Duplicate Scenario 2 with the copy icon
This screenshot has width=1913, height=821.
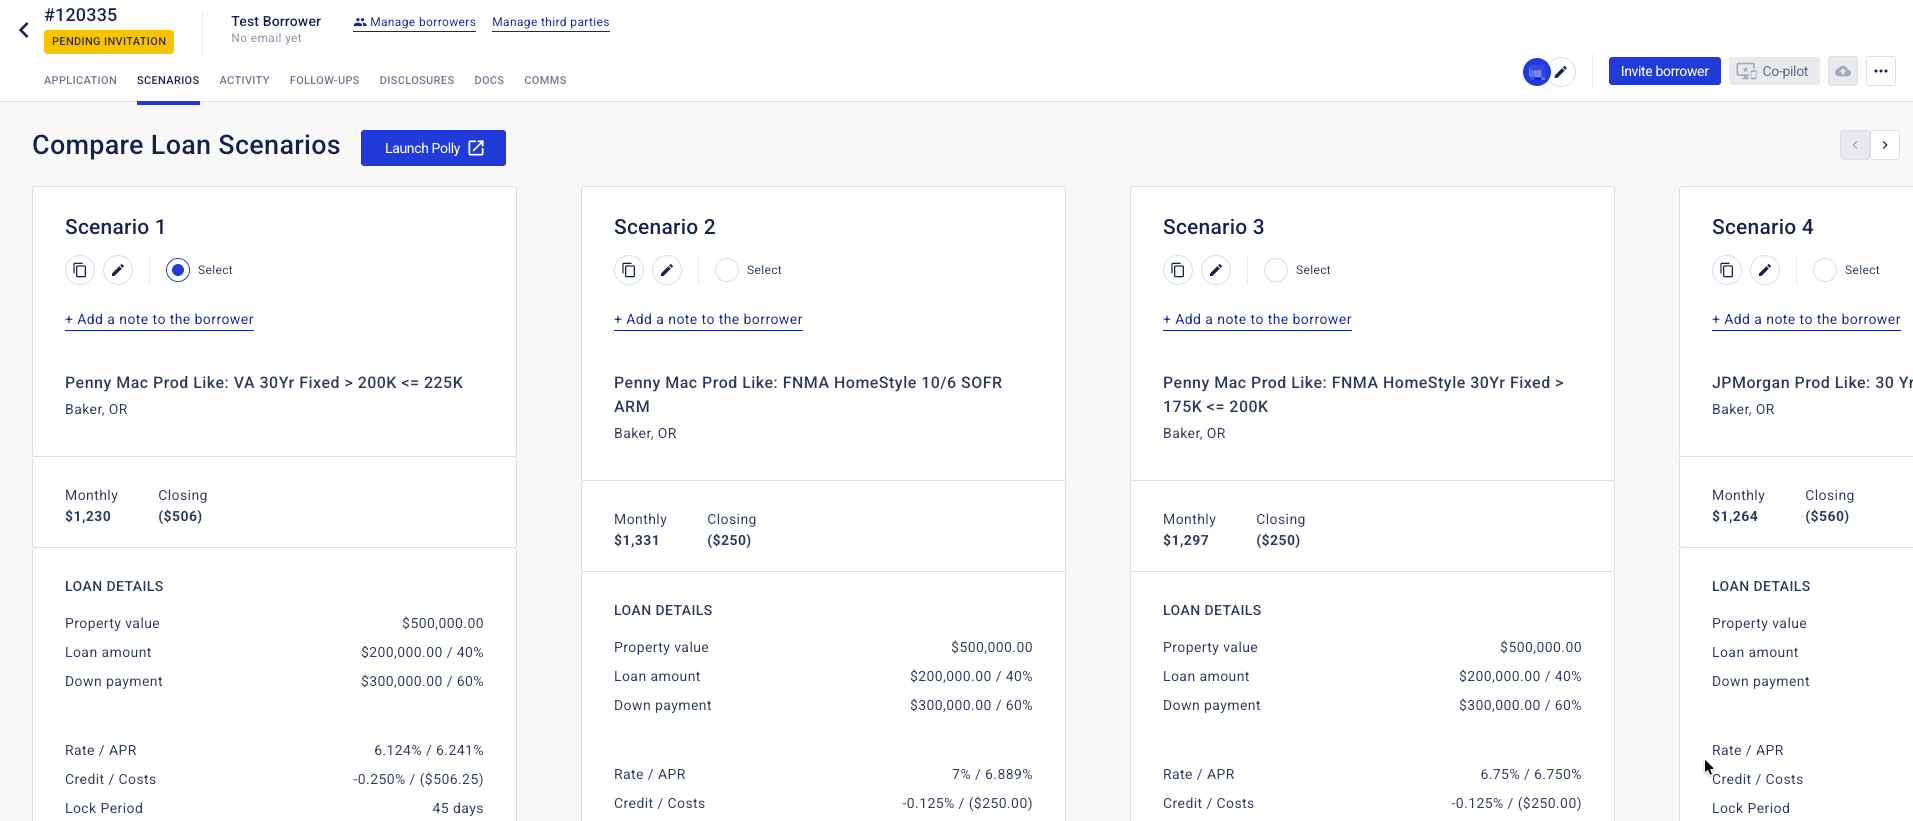[629, 270]
